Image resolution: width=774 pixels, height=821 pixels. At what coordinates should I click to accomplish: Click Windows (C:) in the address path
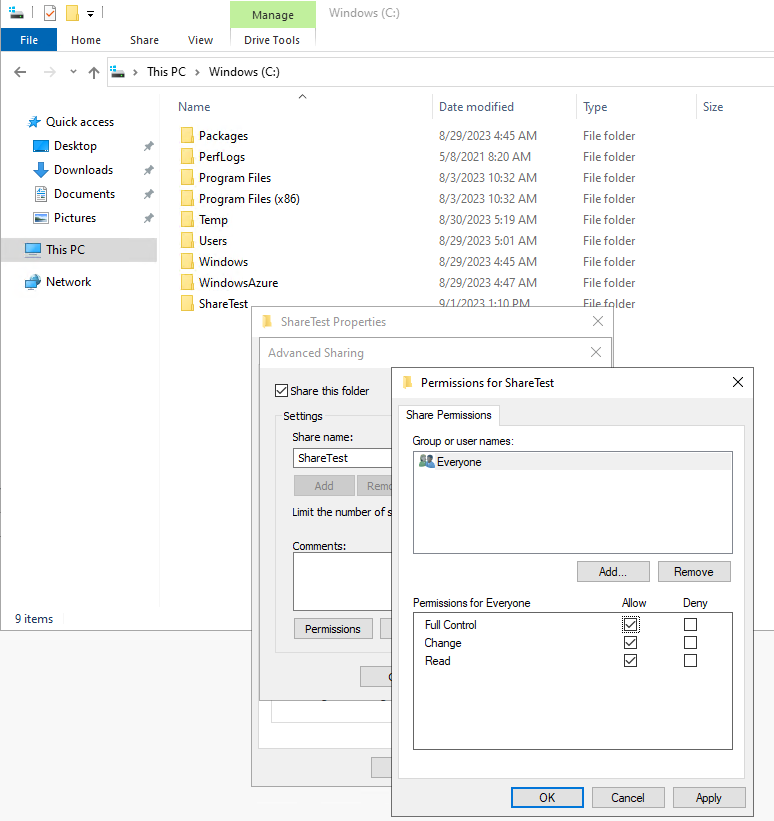[244, 72]
